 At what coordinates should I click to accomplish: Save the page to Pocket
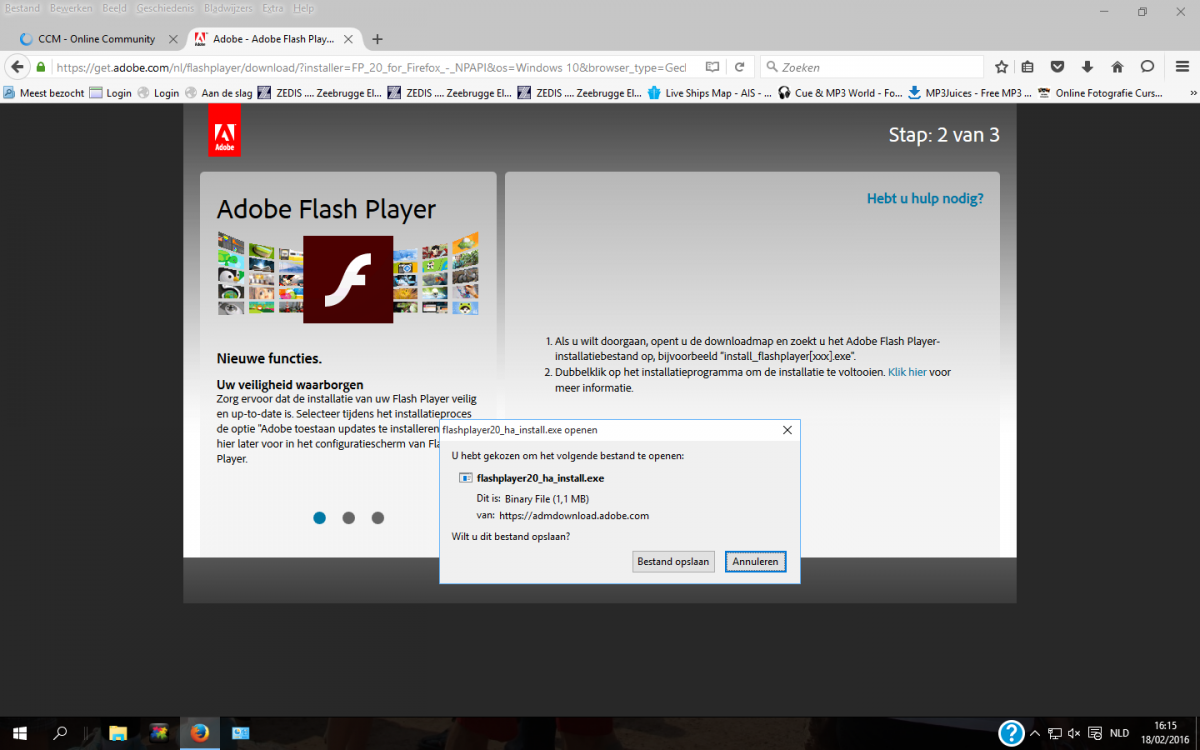tap(1057, 67)
